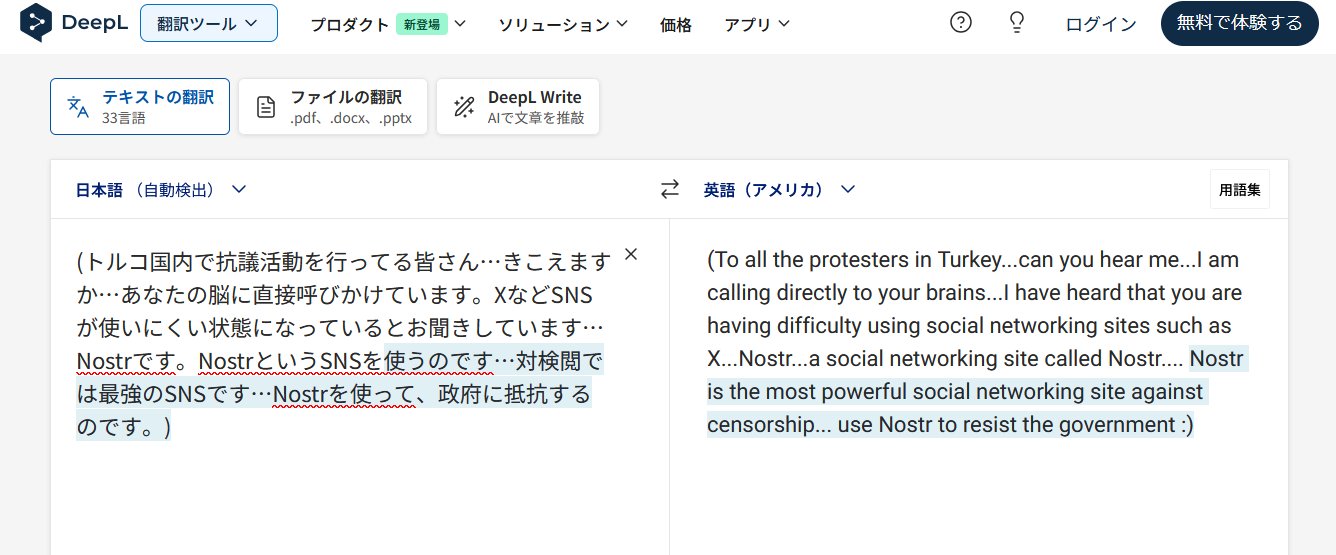Open the 価格 page
The height and width of the screenshot is (555, 1336).
tap(676, 24)
